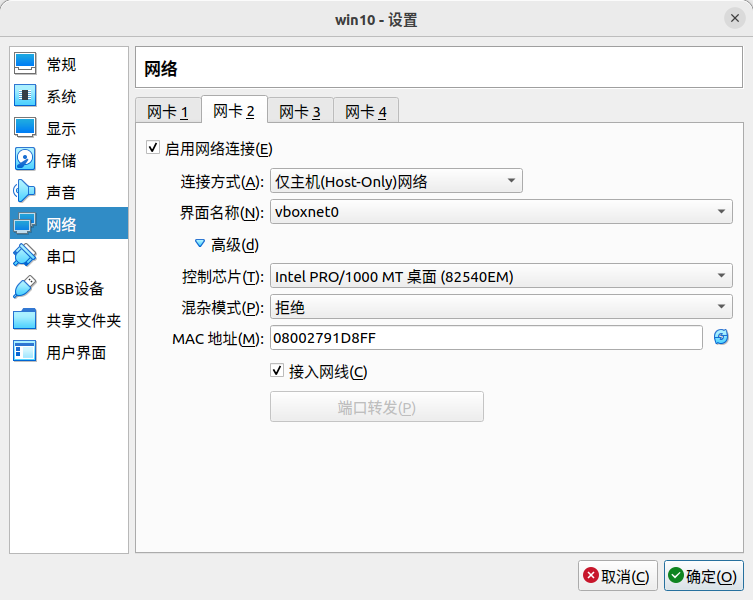
Task: Open the 混杂模式 dropdown
Action: [x=501, y=308]
